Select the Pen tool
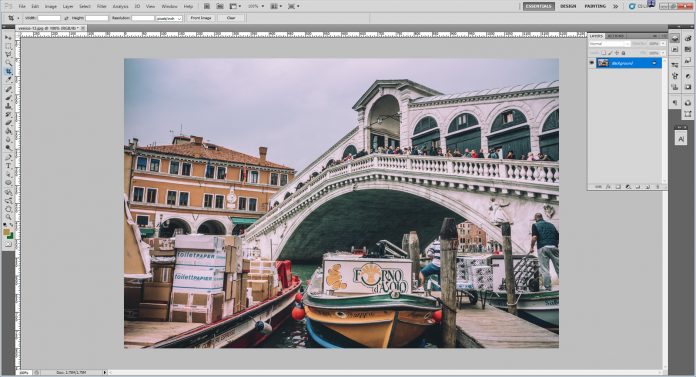Image resolution: width=696 pixels, height=377 pixels. point(8,158)
